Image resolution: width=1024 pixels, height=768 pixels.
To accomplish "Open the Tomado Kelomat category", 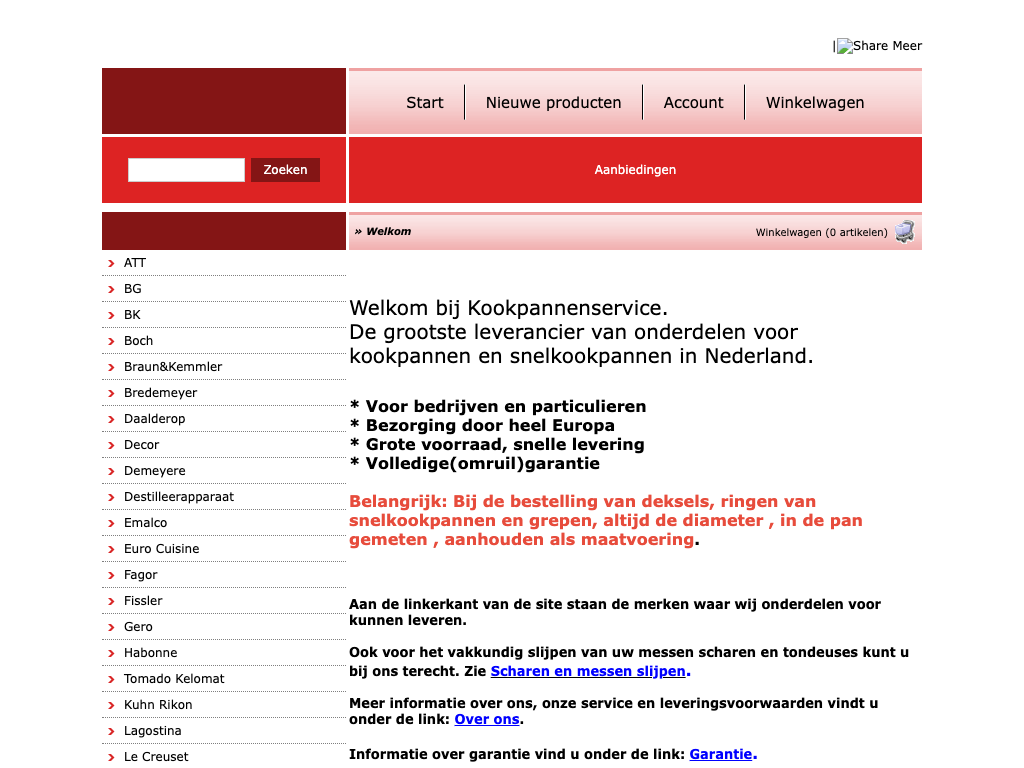I will point(174,679).
